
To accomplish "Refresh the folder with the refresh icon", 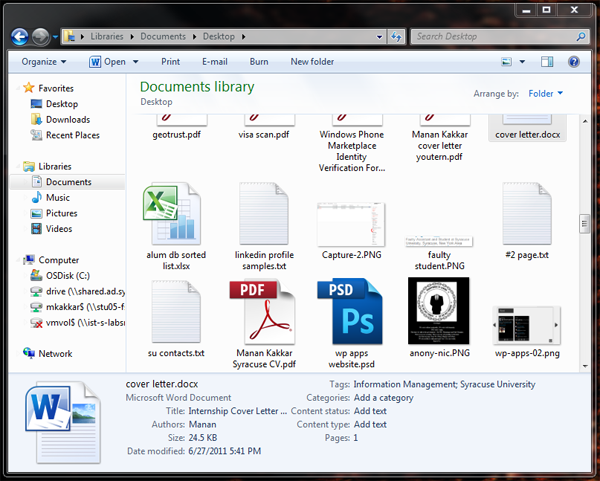I will tap(396, 37).
